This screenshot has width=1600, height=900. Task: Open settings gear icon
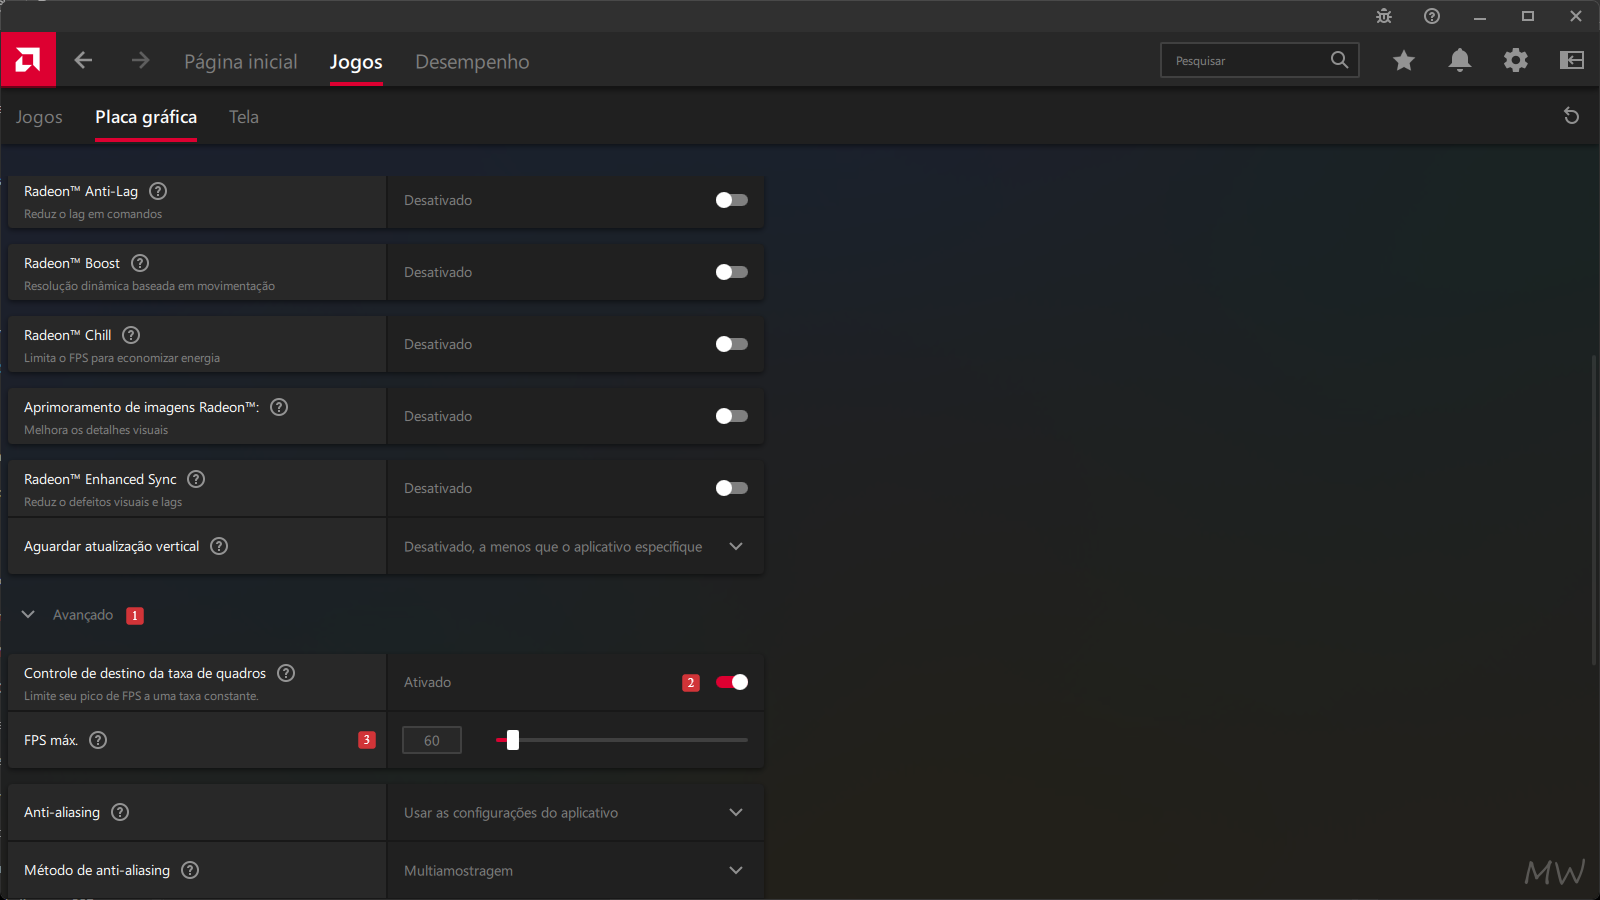[x=1516, y=60]
